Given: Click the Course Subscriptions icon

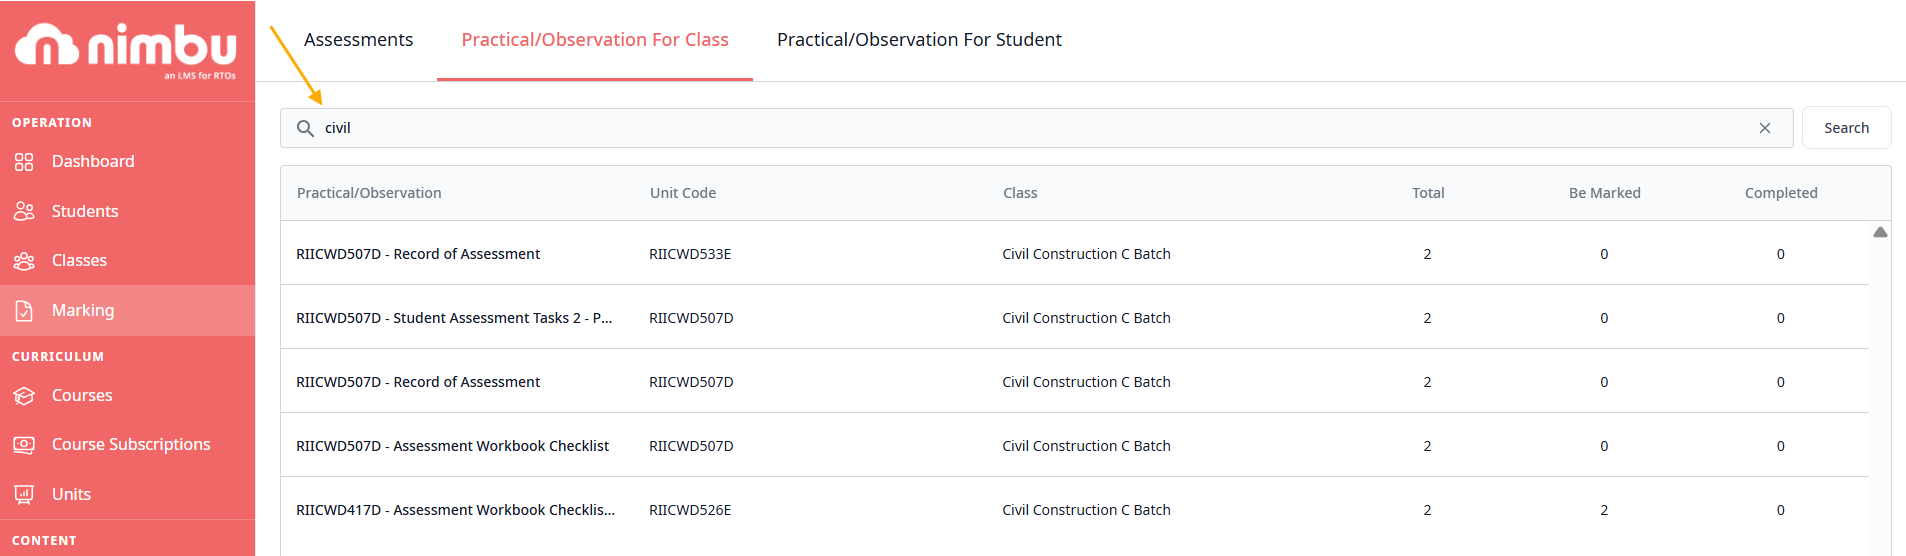Looking at the screenshot, I should click(24, 445).
